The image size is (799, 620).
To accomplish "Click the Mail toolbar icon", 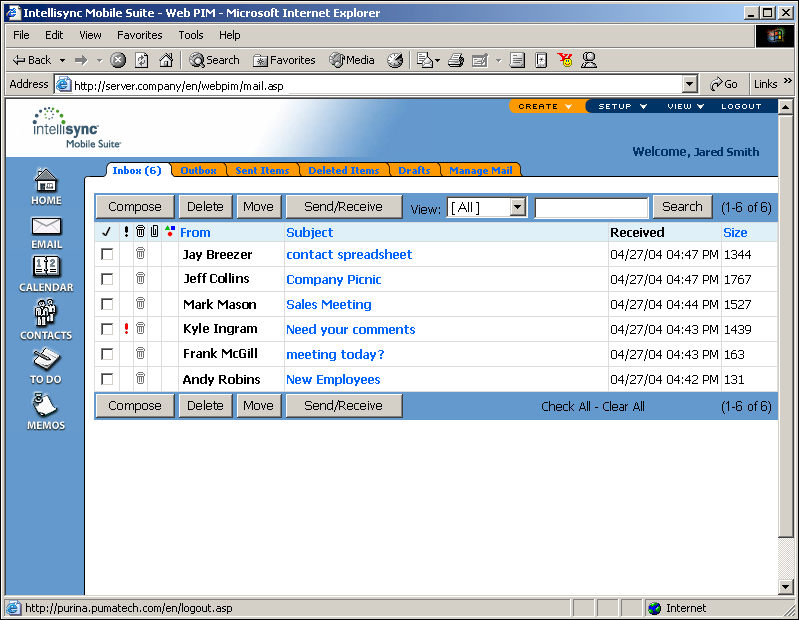I will (x=424, y=60).
